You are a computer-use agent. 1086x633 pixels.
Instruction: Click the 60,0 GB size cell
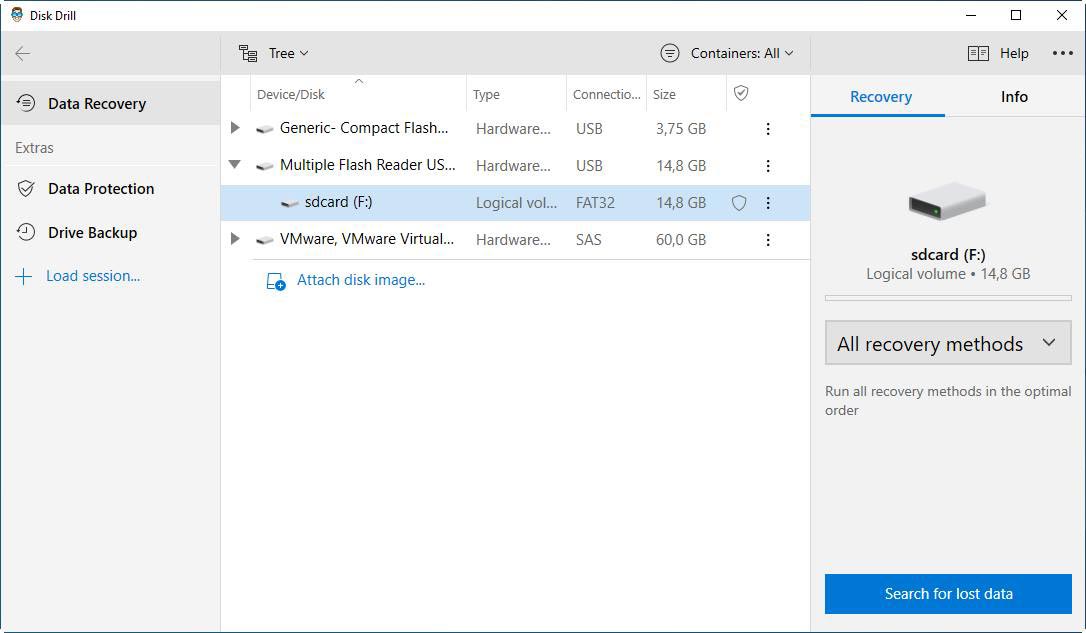(x=681, y=240)
